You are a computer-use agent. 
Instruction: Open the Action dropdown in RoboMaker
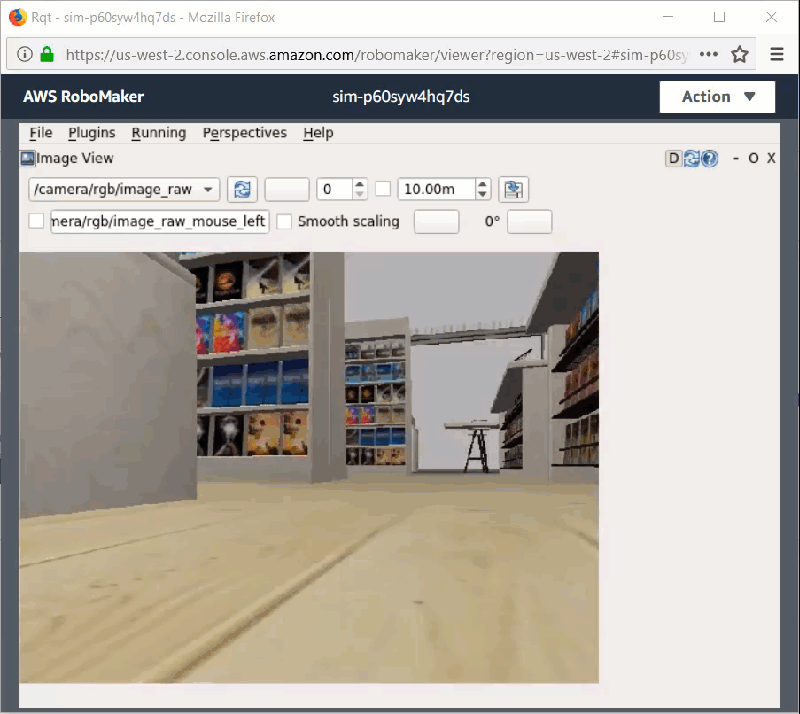pyautogui.click(x=717, y=97)
